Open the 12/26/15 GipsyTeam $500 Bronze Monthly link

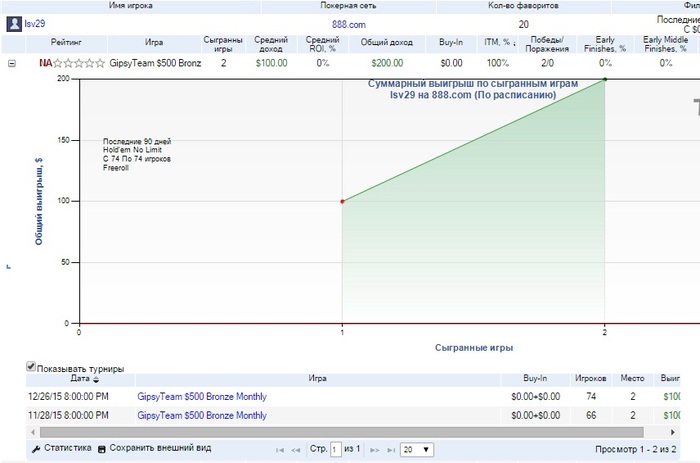202,396
